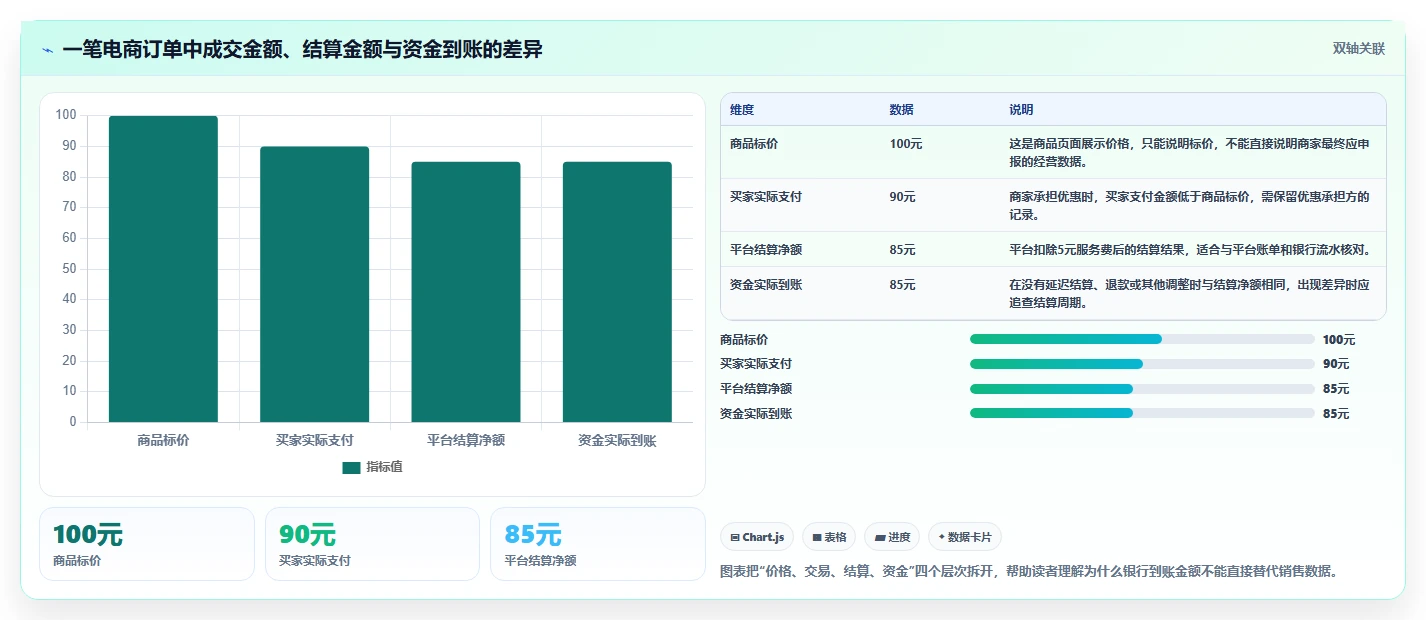
Task: Click the 说明 table column header
Action: tap(1021, 110)
